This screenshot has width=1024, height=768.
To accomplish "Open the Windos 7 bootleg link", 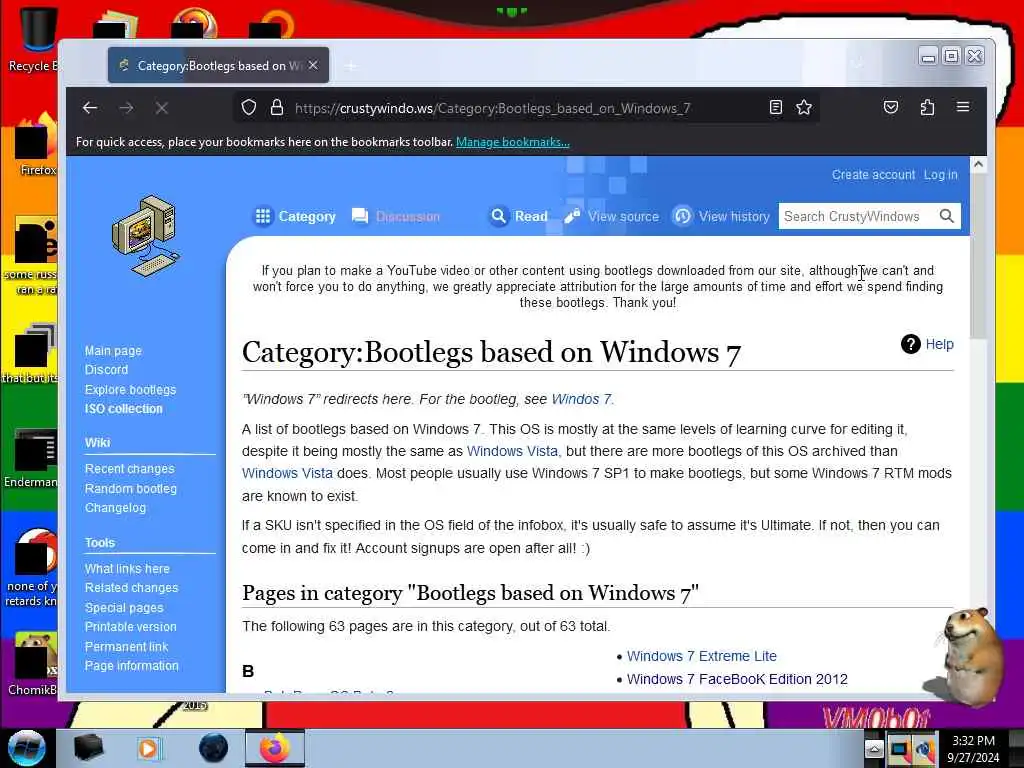I will (x=581, y=399).
